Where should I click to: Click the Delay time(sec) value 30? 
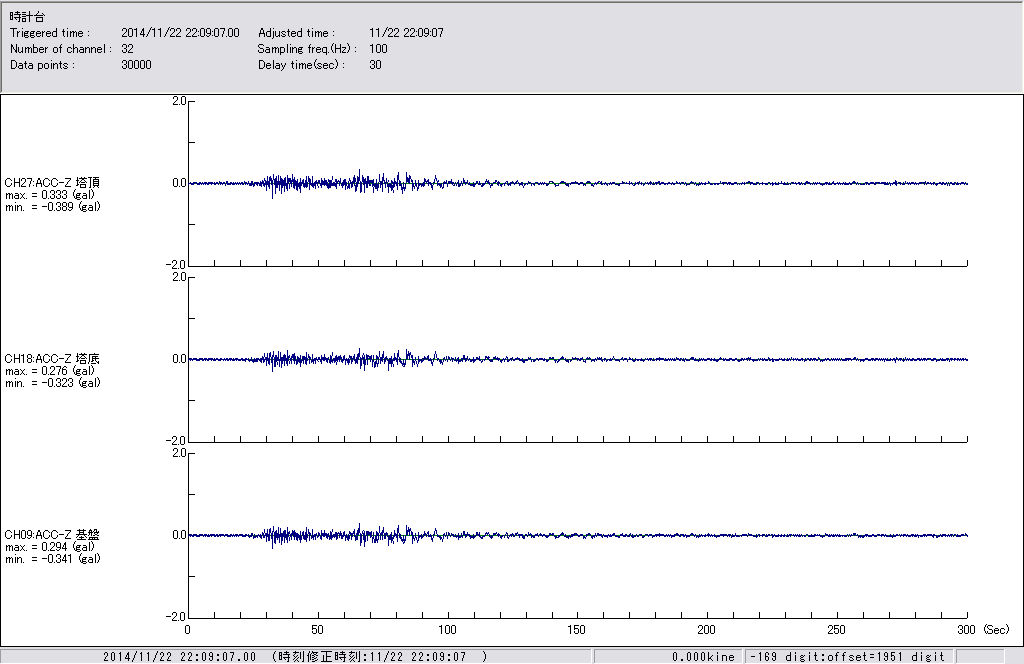(375, 65)
